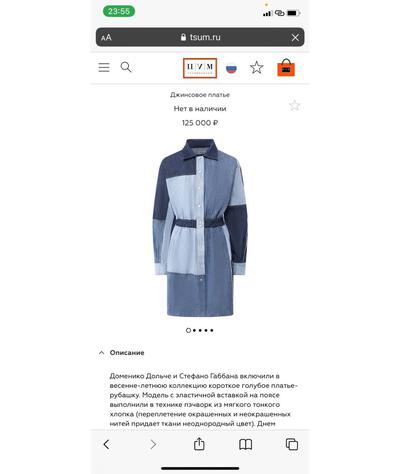This screenshot has height=474, width=400.
Task: Change region via Russian flag icon
Action: click(x=231, y=69)
